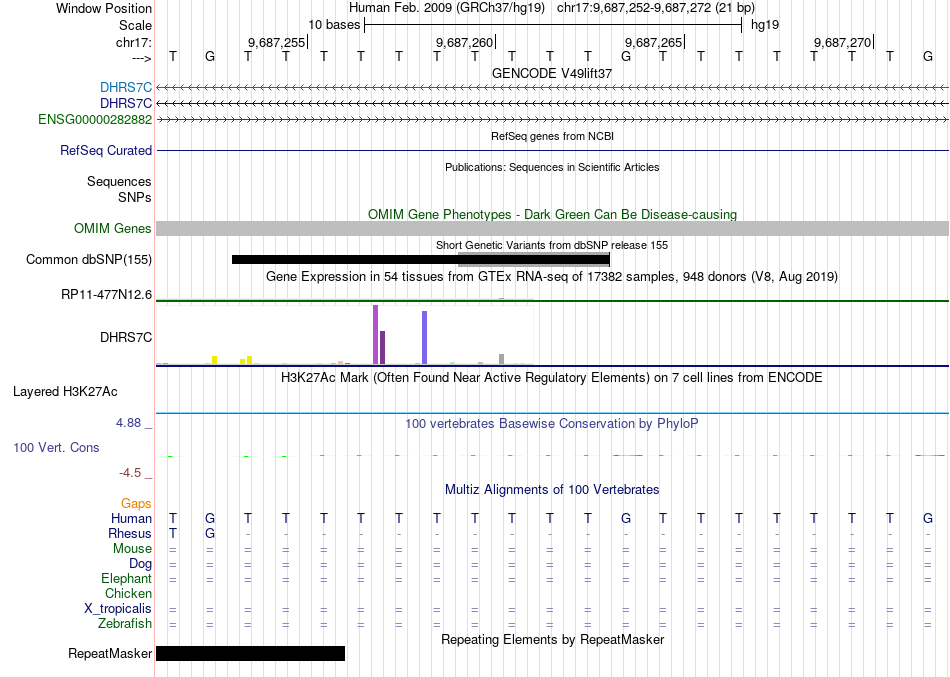Click the dark purple GTEx expression bar
950x677 pixels.
[382, 348]
